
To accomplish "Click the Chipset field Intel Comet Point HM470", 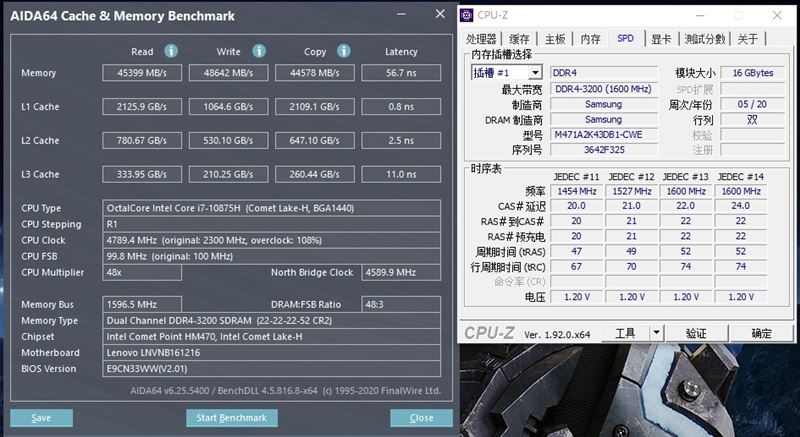I will [271, 337].
